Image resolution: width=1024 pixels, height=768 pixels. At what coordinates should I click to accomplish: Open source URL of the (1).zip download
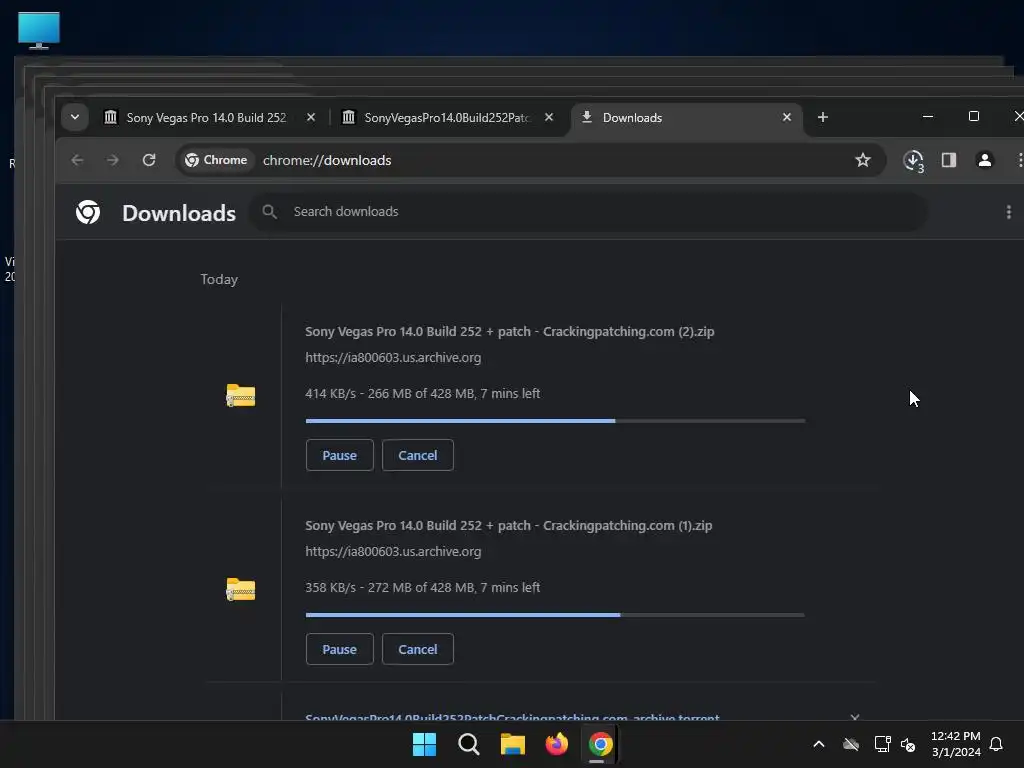[393, 551]
